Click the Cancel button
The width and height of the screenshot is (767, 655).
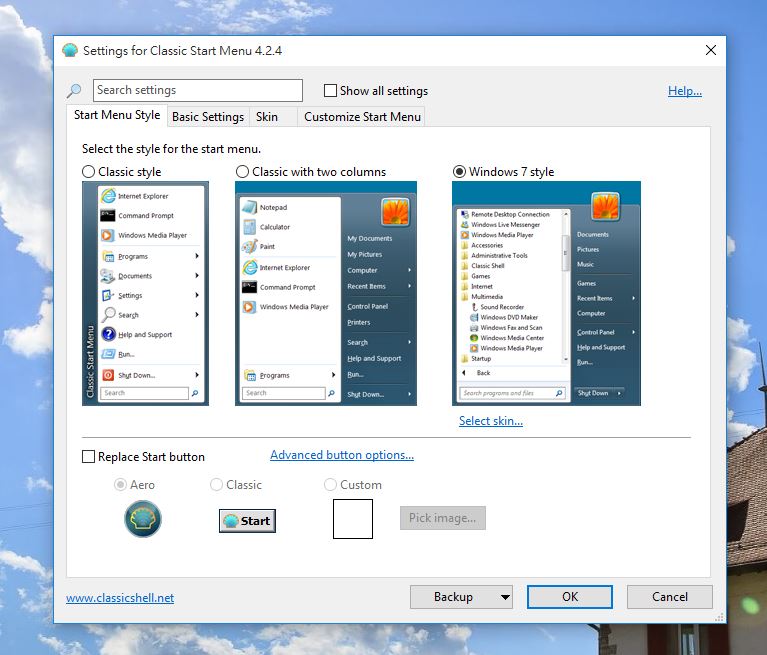(x=670, y=597)
